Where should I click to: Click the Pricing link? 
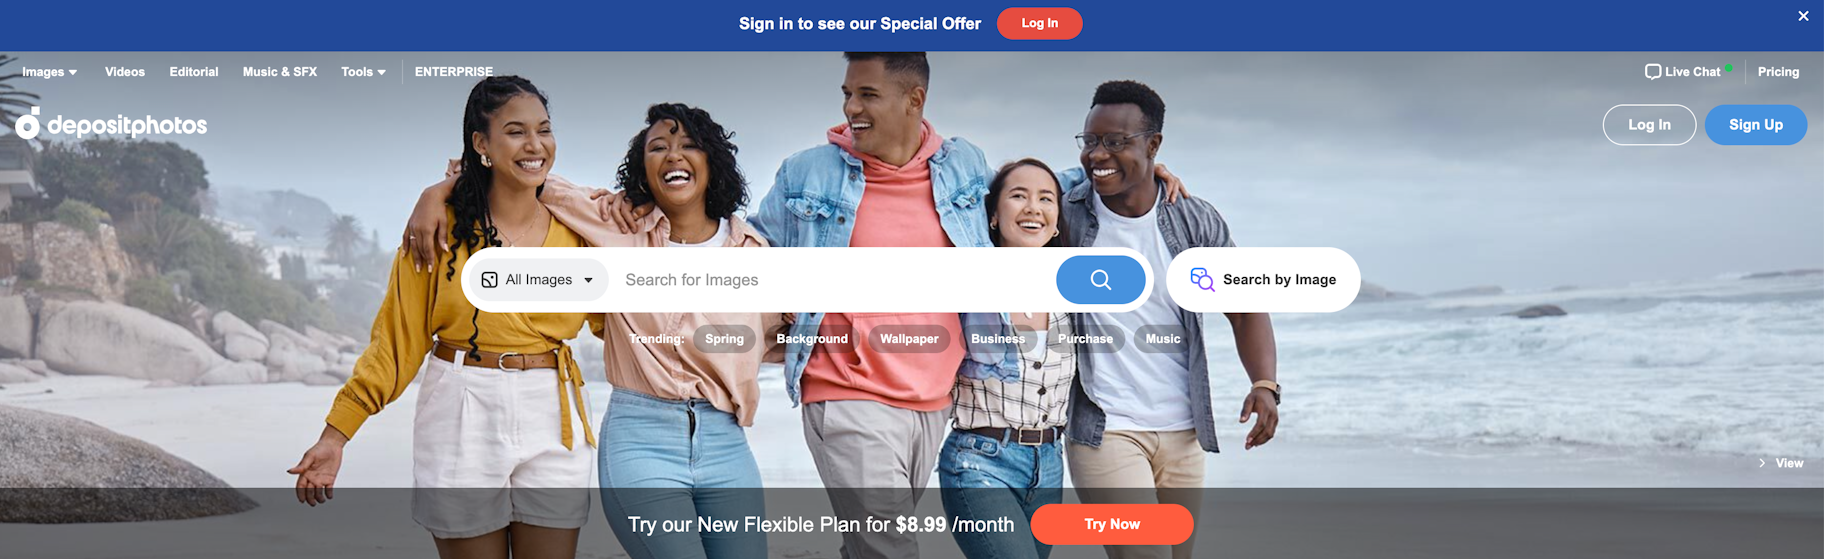pos(1778,72)
